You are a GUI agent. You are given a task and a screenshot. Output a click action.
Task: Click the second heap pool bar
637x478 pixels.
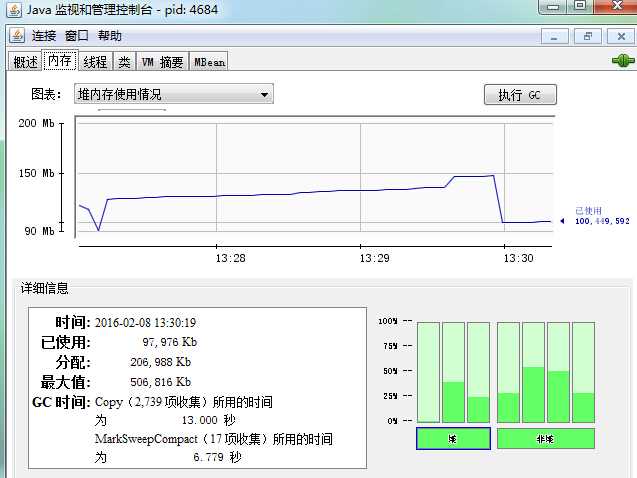coord(453,372)
